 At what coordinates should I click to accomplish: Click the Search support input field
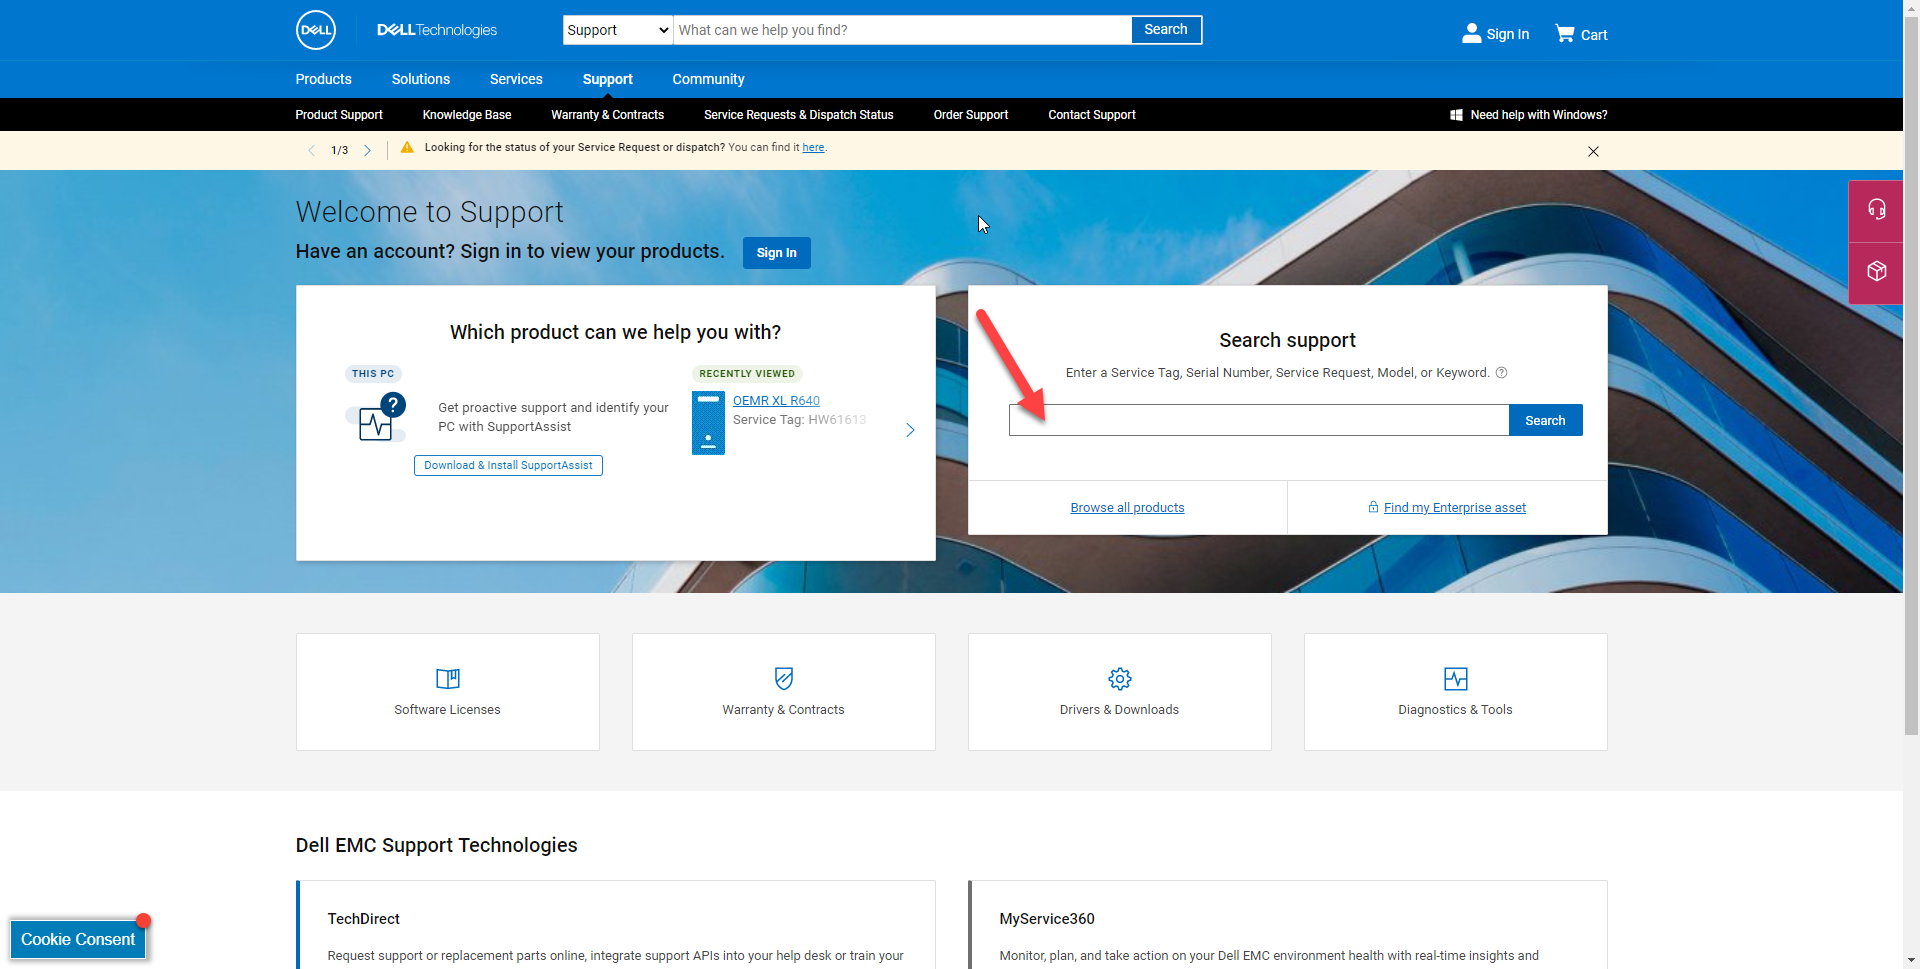pos(1259,420)
